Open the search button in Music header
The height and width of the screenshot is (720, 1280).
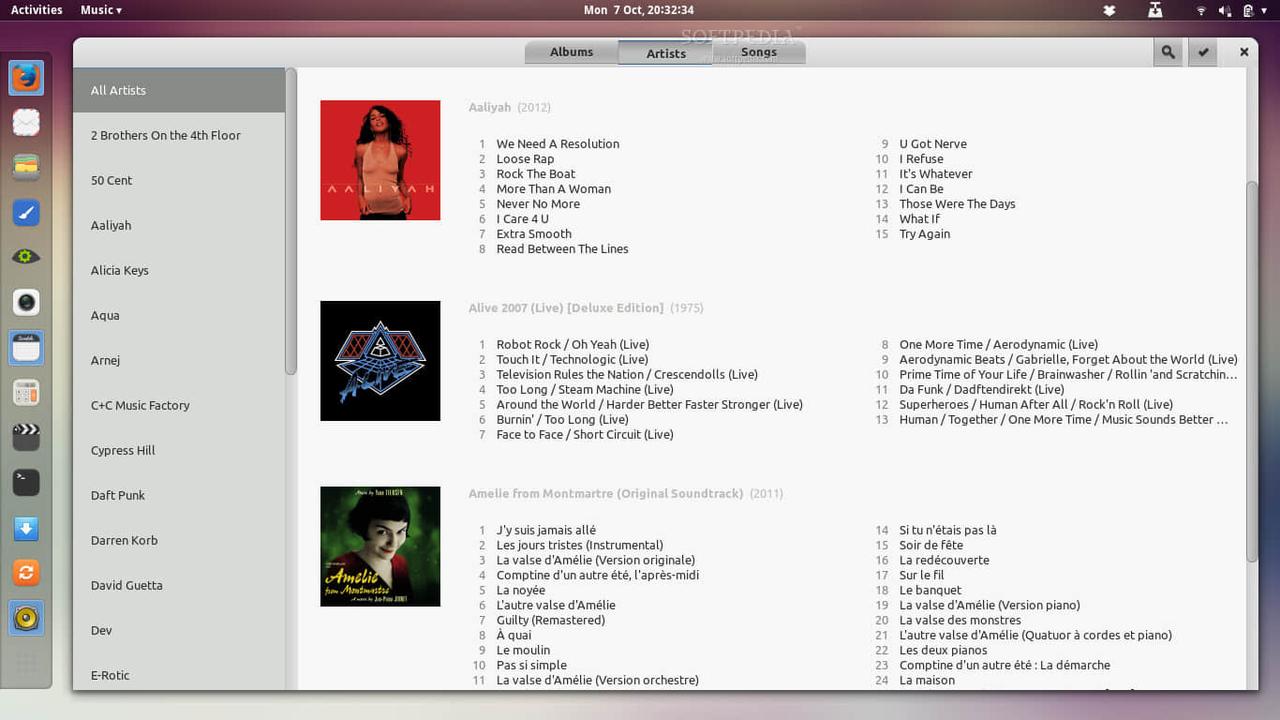(x=1167, y=52)
